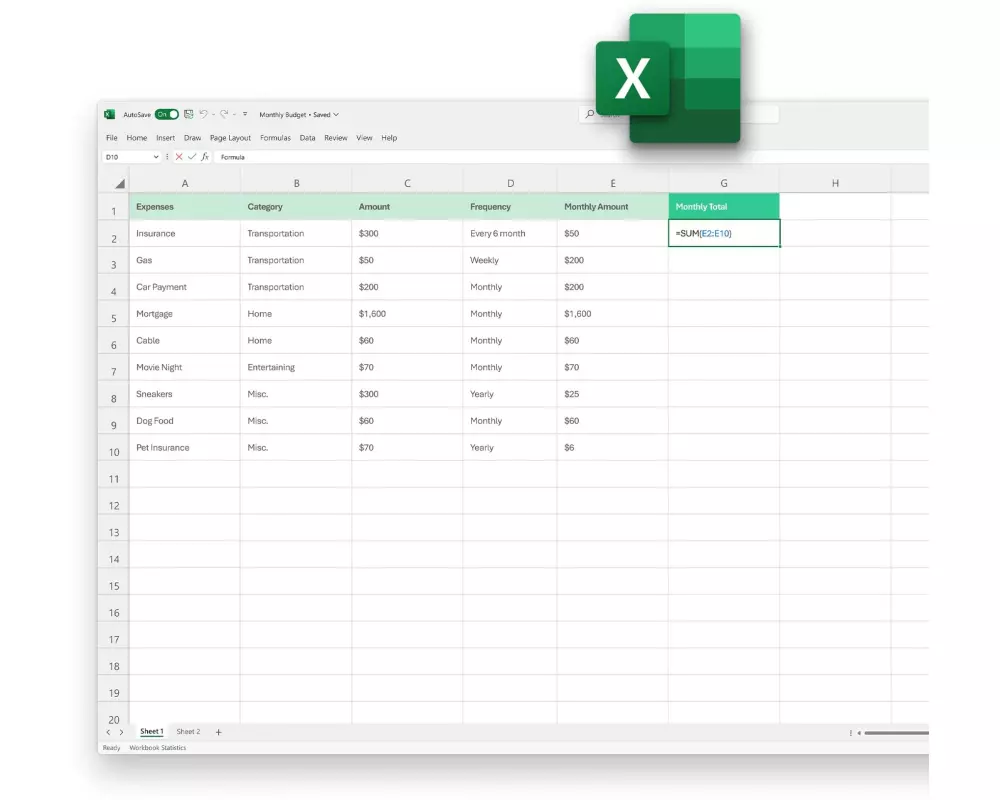Click the Undo arrow icon
Viewport: 1000px width, 800px height.
pos(203,115)
